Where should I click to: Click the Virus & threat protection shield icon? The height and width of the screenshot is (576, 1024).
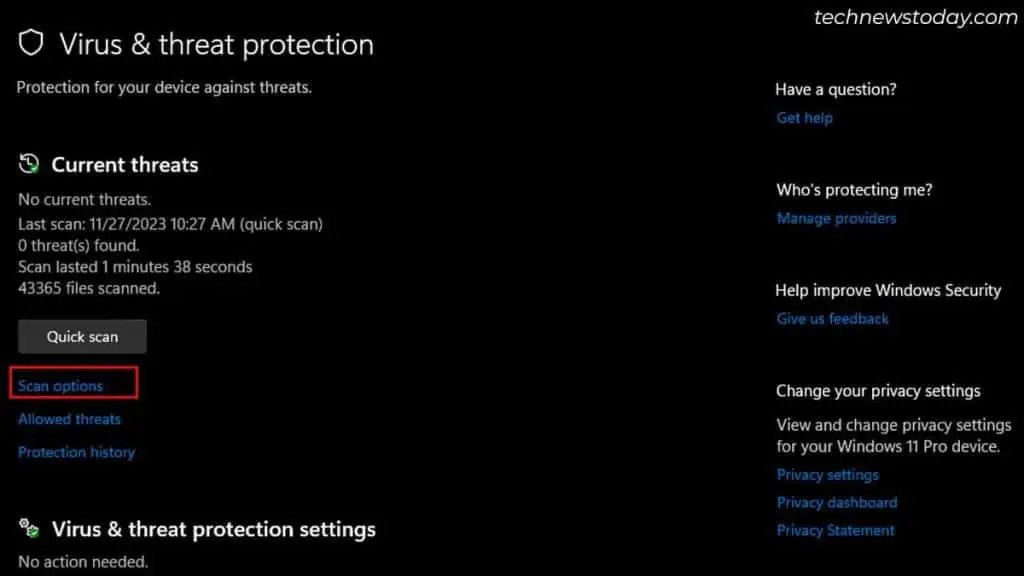point(31,44)
